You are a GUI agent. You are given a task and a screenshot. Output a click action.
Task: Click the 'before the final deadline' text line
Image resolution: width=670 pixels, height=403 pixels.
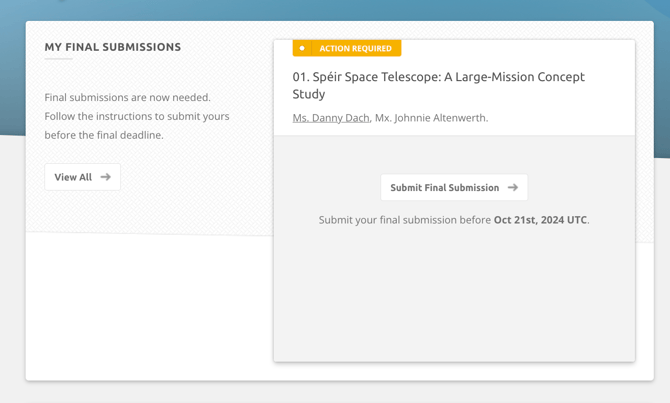pyautogui.click(x=103, y=135)
